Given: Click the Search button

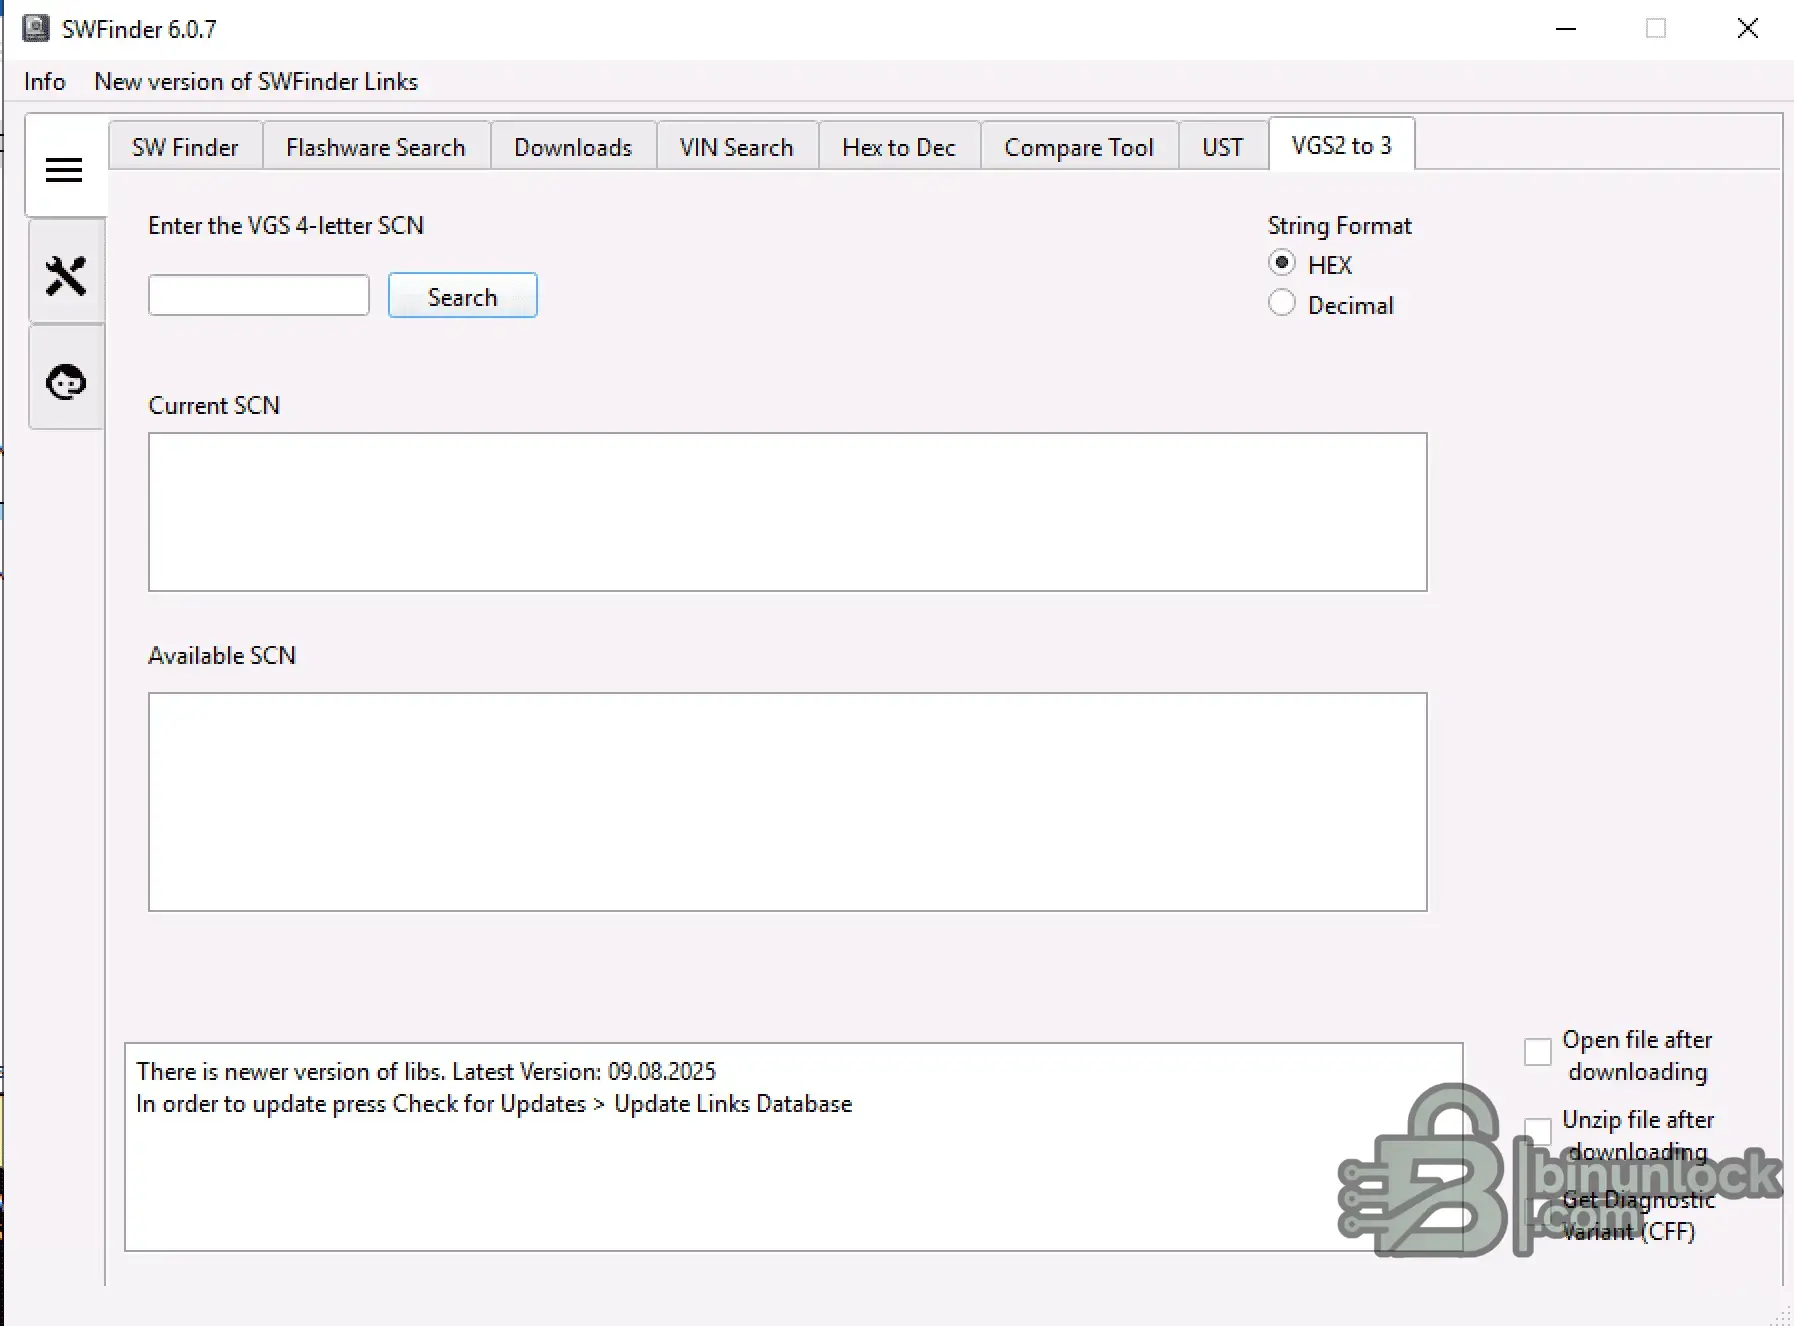Looking at the screenshot, I should (x=463, y=296).
